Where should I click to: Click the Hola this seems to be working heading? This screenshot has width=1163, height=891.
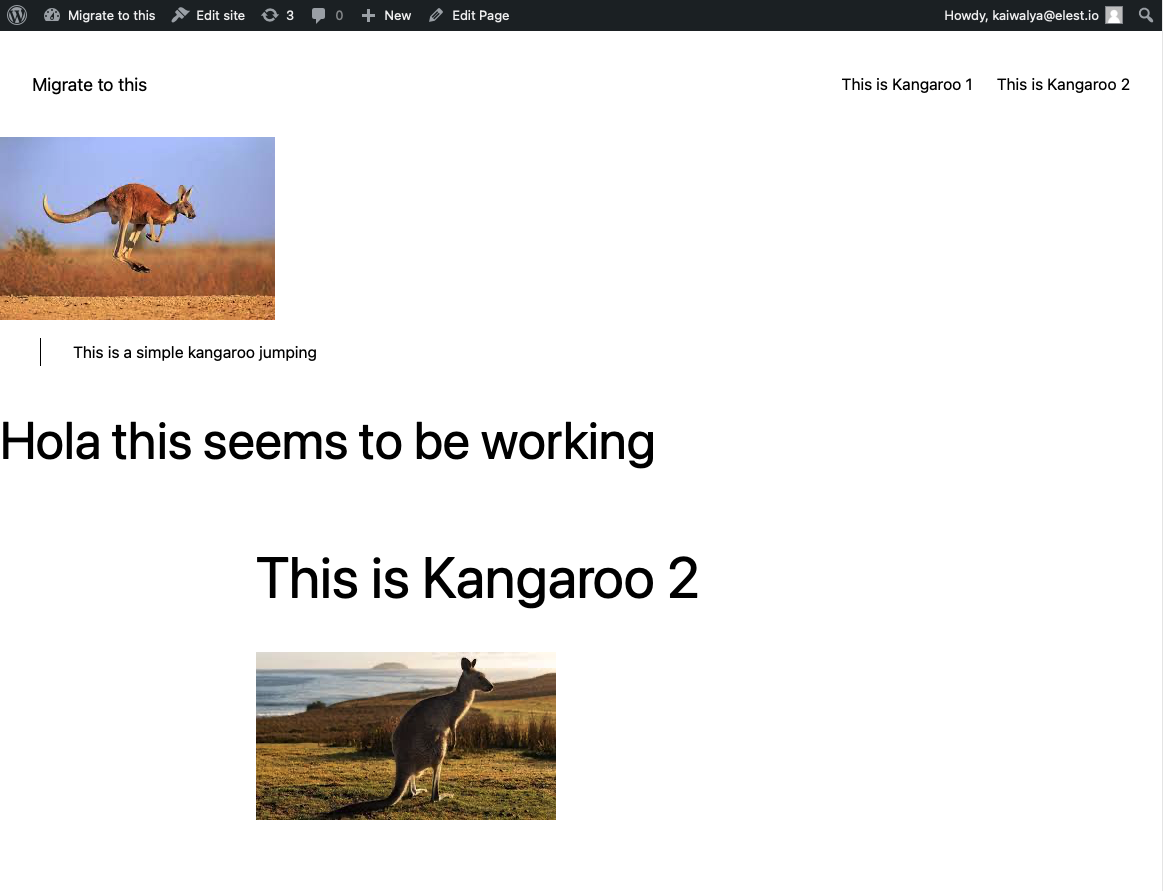point(327,442)
